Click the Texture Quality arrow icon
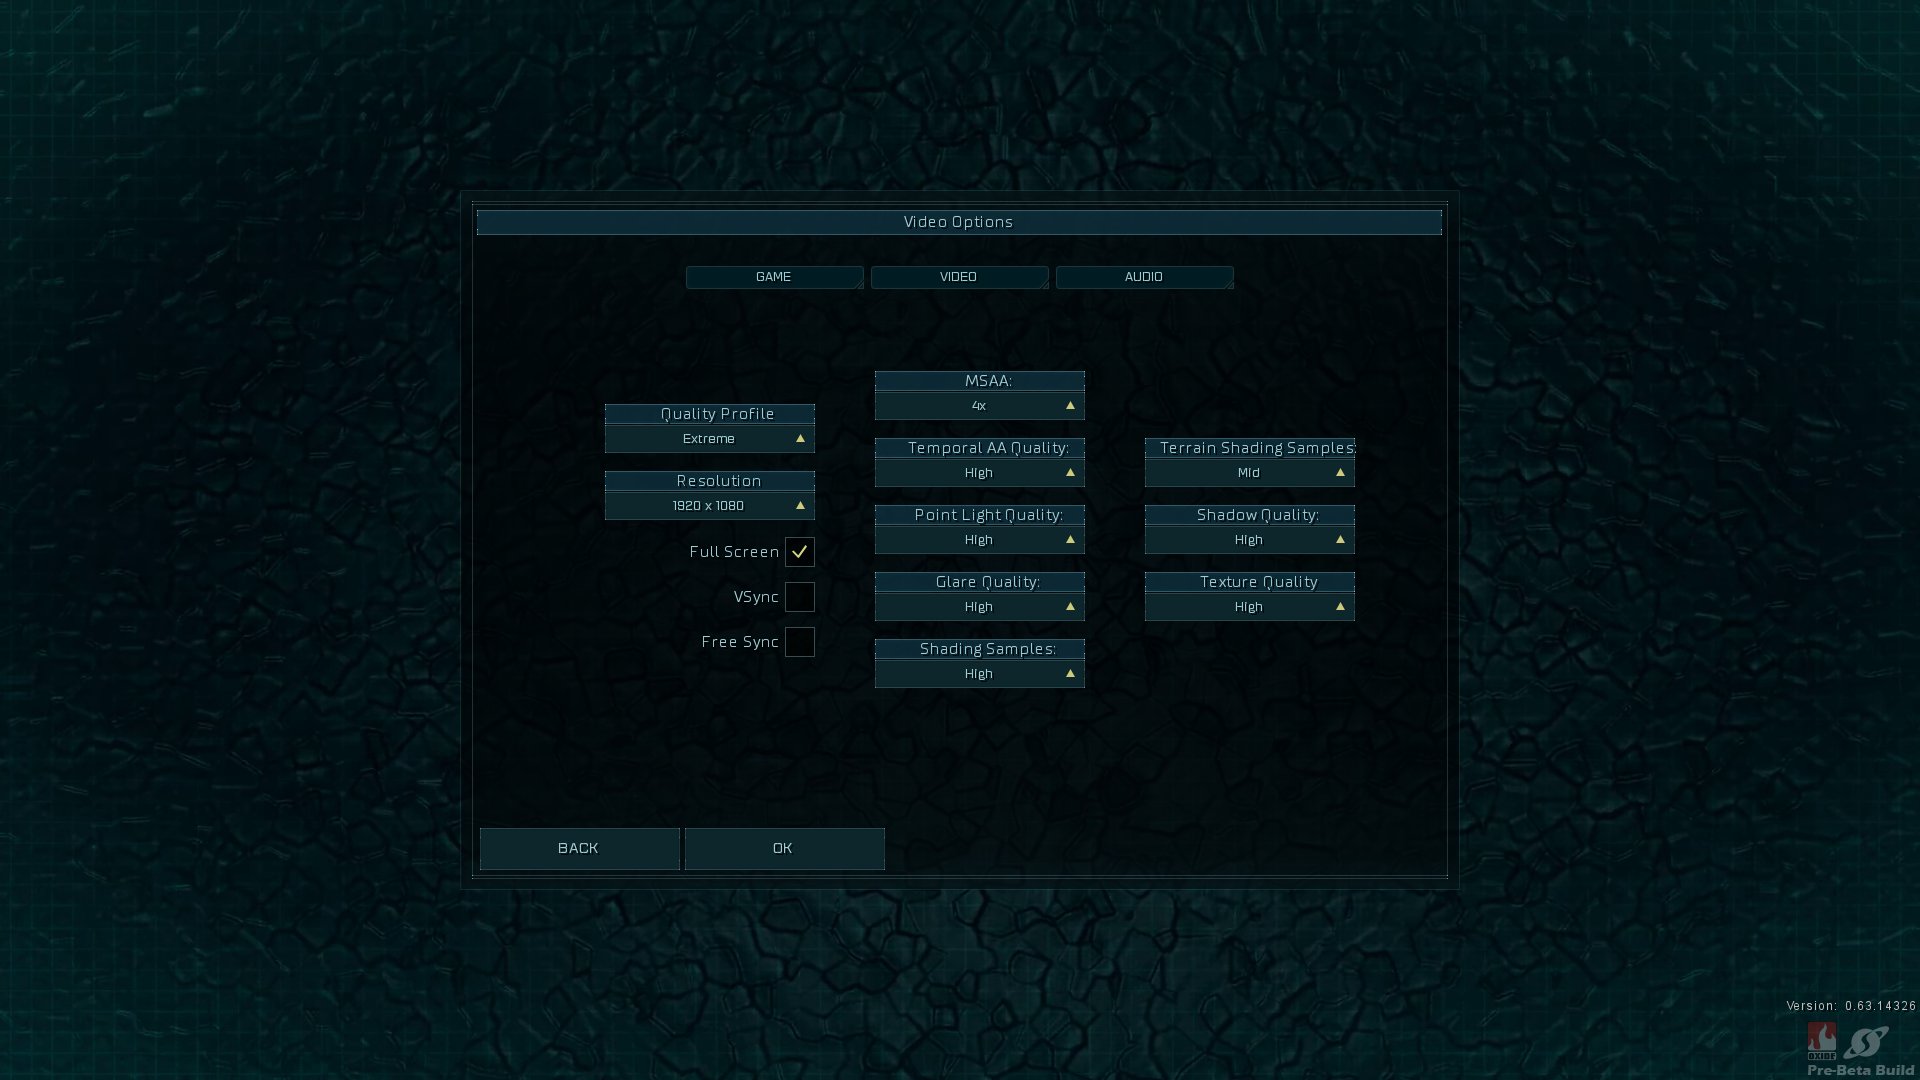The height and width of the screenshot is (1080, 1920). 1340,607
